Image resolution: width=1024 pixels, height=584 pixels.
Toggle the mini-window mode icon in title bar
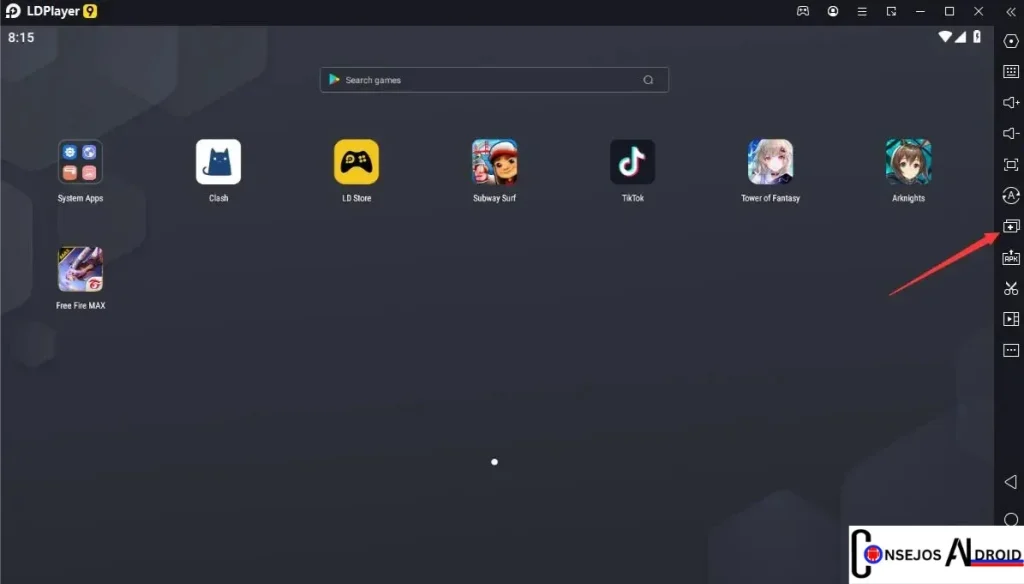(891, 11)
